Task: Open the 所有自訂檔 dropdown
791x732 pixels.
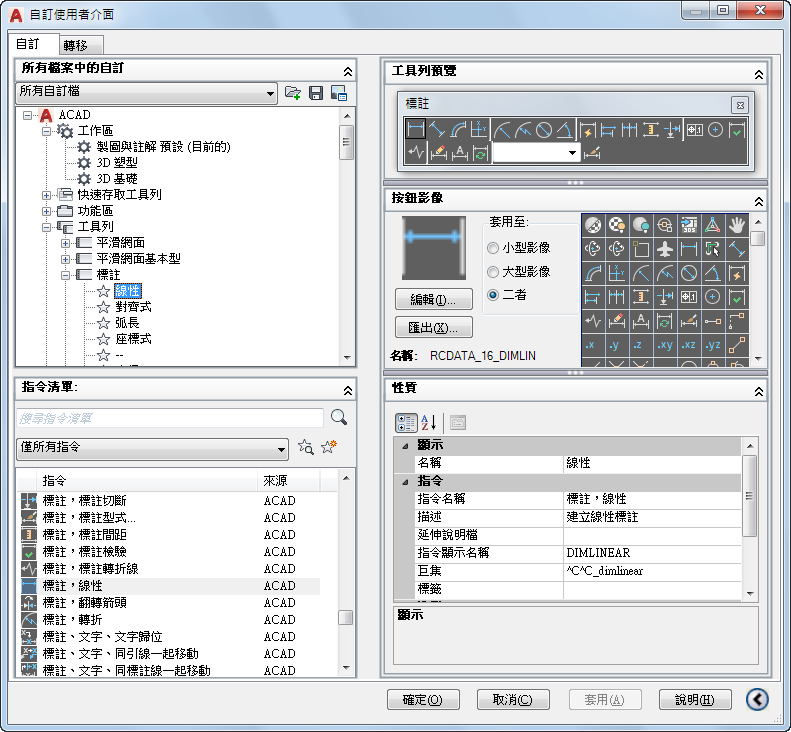Action: pyautogui.click(x=147, y=93)
